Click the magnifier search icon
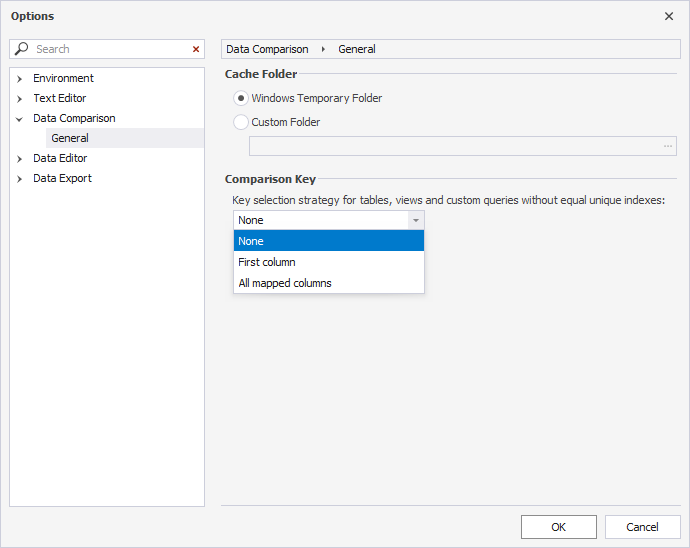The width and height of the screenshot is (690, 548). pos(21,48)
